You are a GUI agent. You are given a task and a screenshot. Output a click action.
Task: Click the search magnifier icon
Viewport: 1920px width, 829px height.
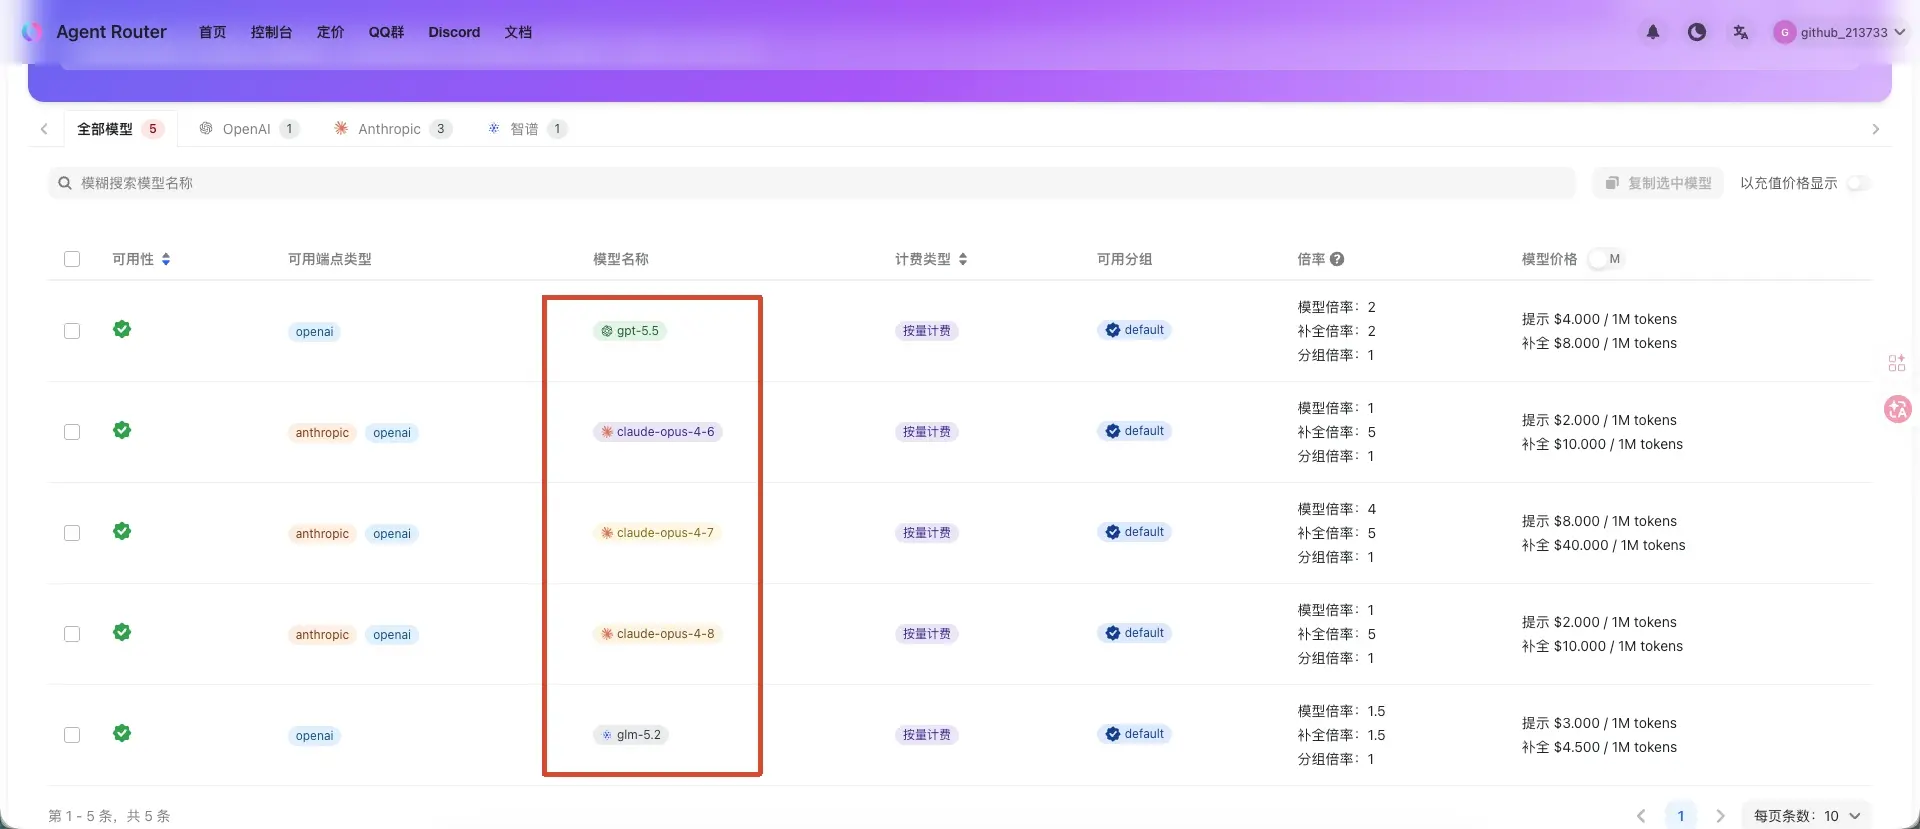pyautogui.click(x=65, y=183)
